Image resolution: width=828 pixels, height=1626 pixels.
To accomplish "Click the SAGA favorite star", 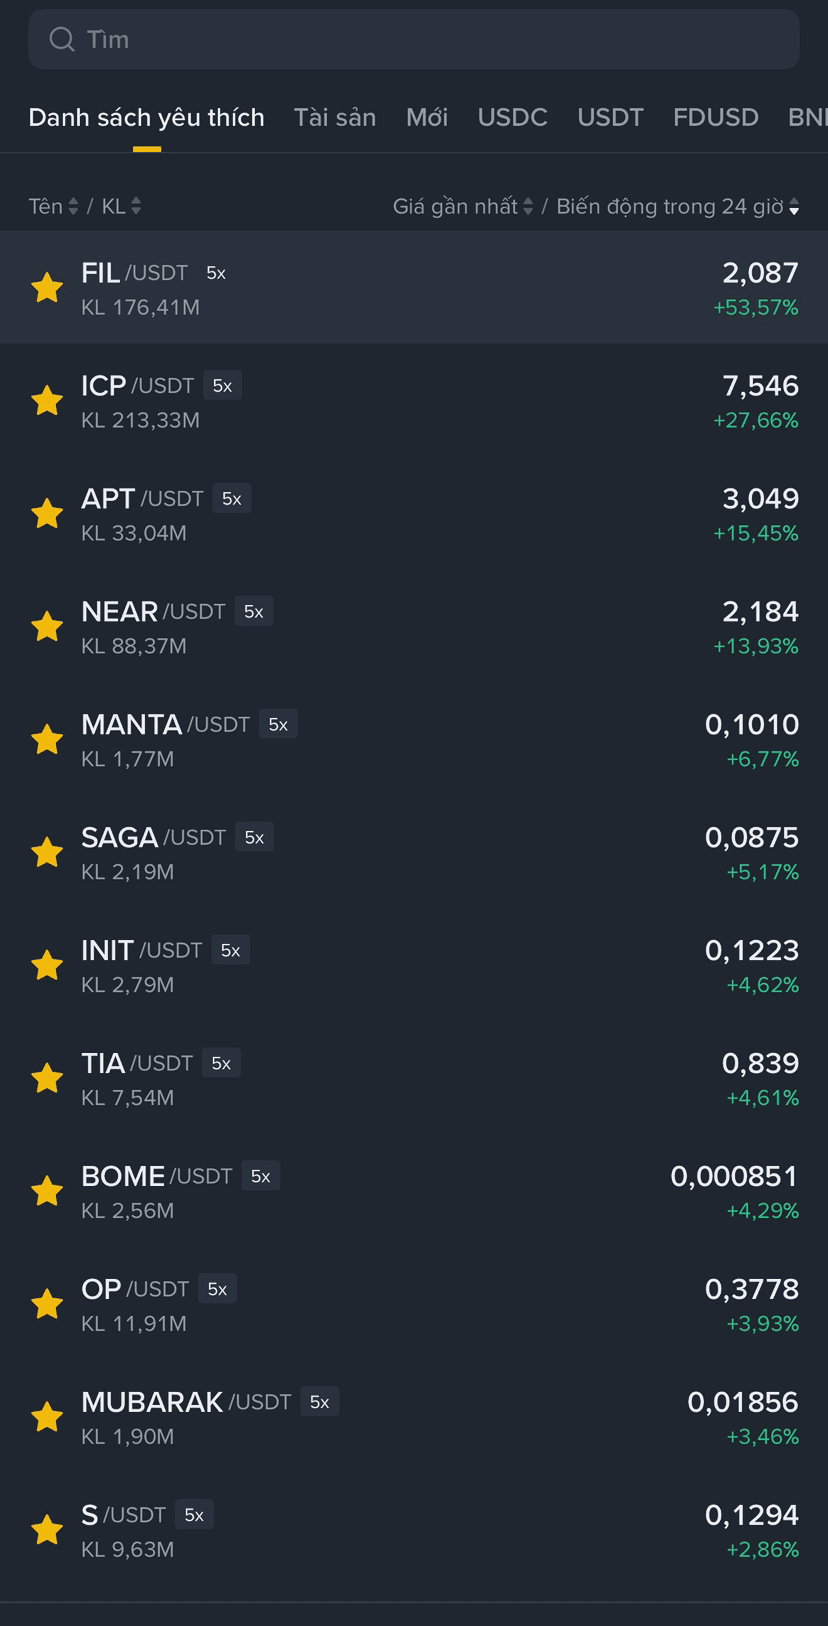I will tap(47, 853).
